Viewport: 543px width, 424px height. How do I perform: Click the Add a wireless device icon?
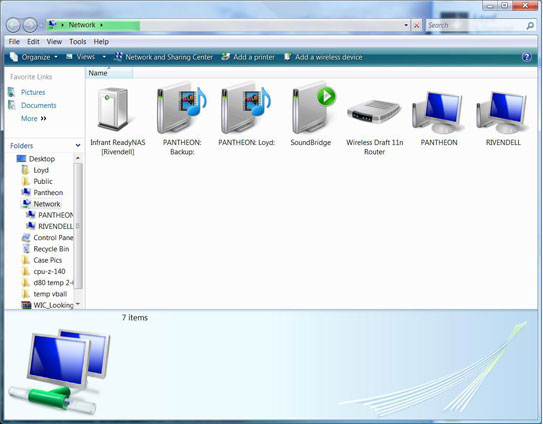pos(287,57)
